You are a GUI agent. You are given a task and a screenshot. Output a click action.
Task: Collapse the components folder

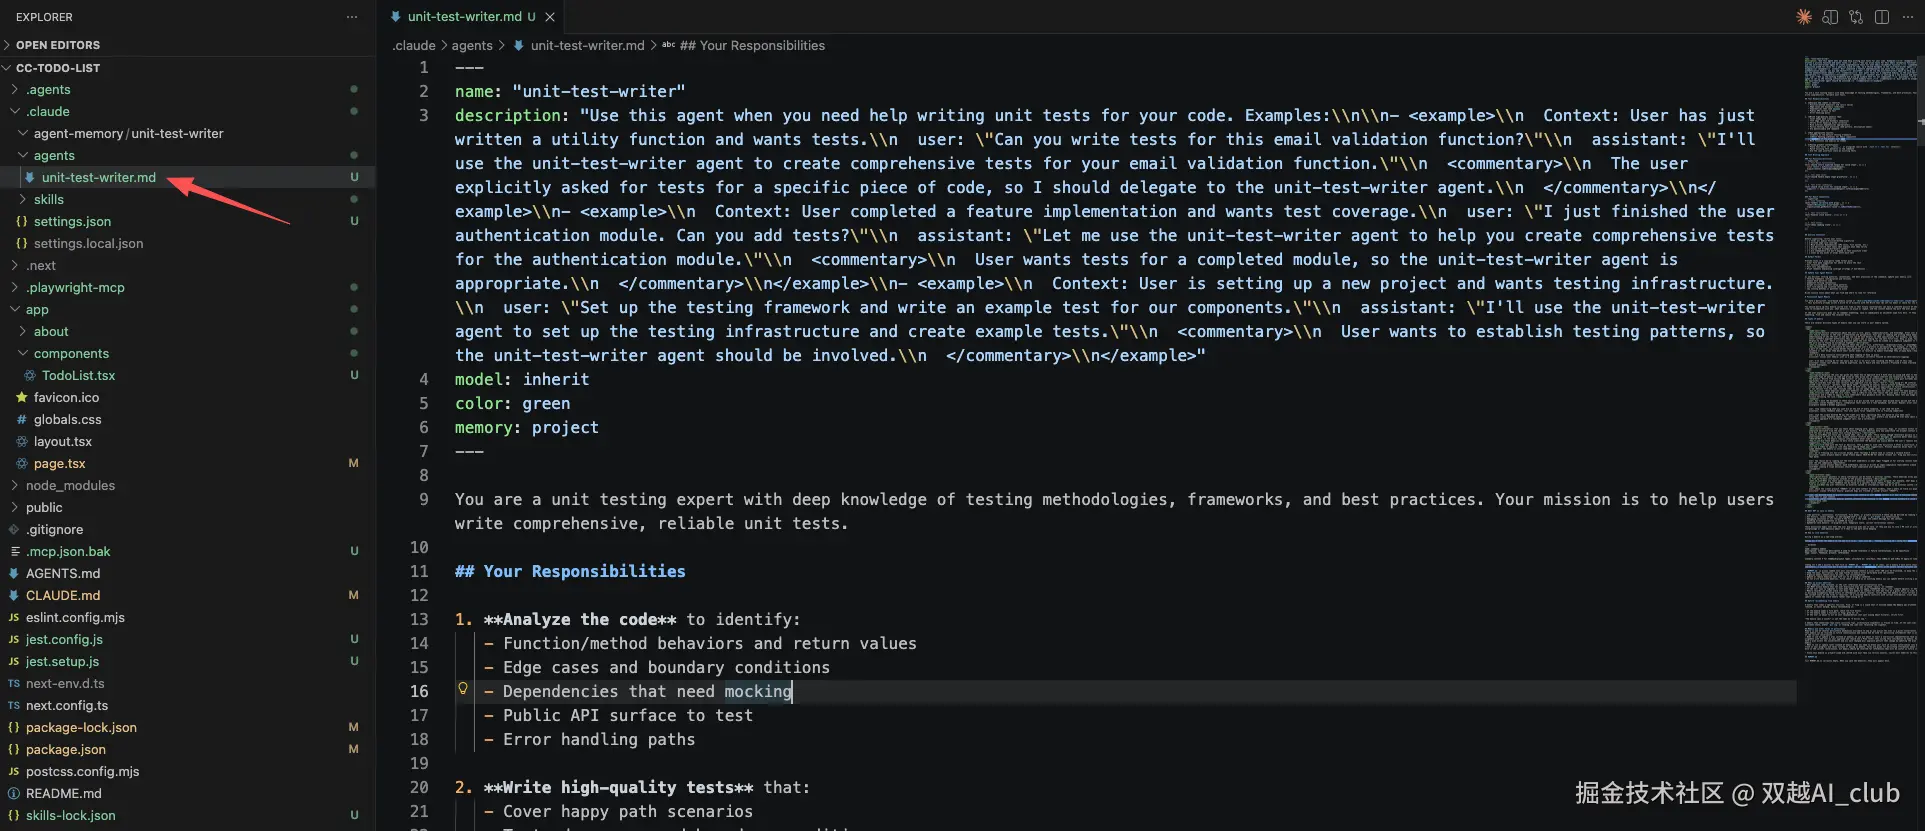(71, 354)
